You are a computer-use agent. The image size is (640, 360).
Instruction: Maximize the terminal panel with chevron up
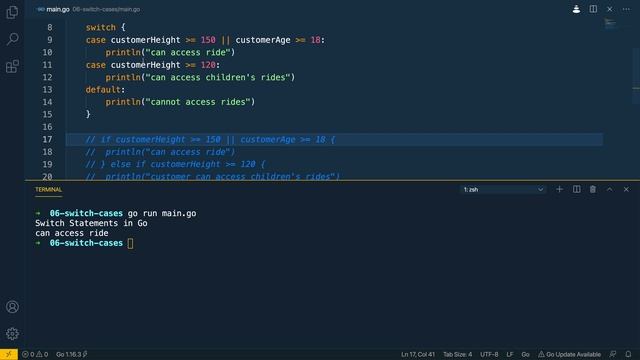pyautogui.click(x=609, y=189)
